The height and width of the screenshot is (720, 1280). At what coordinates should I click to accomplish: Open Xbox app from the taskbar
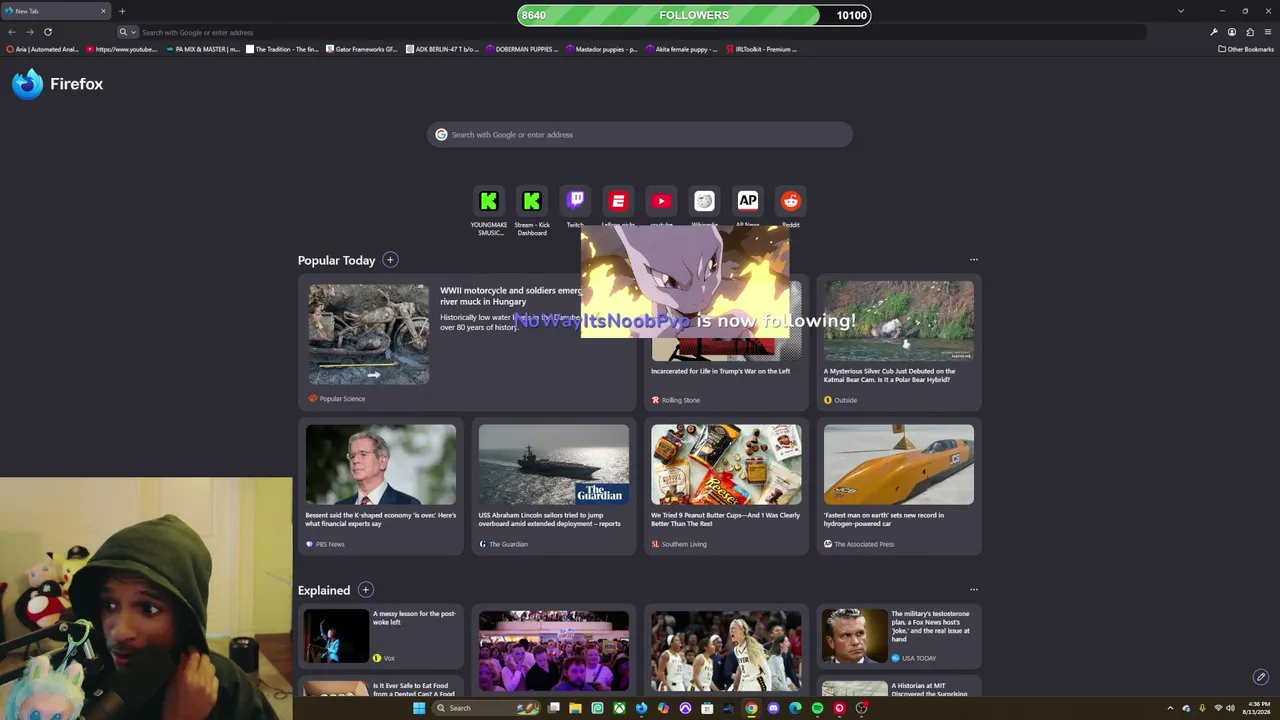pos(619,708)
